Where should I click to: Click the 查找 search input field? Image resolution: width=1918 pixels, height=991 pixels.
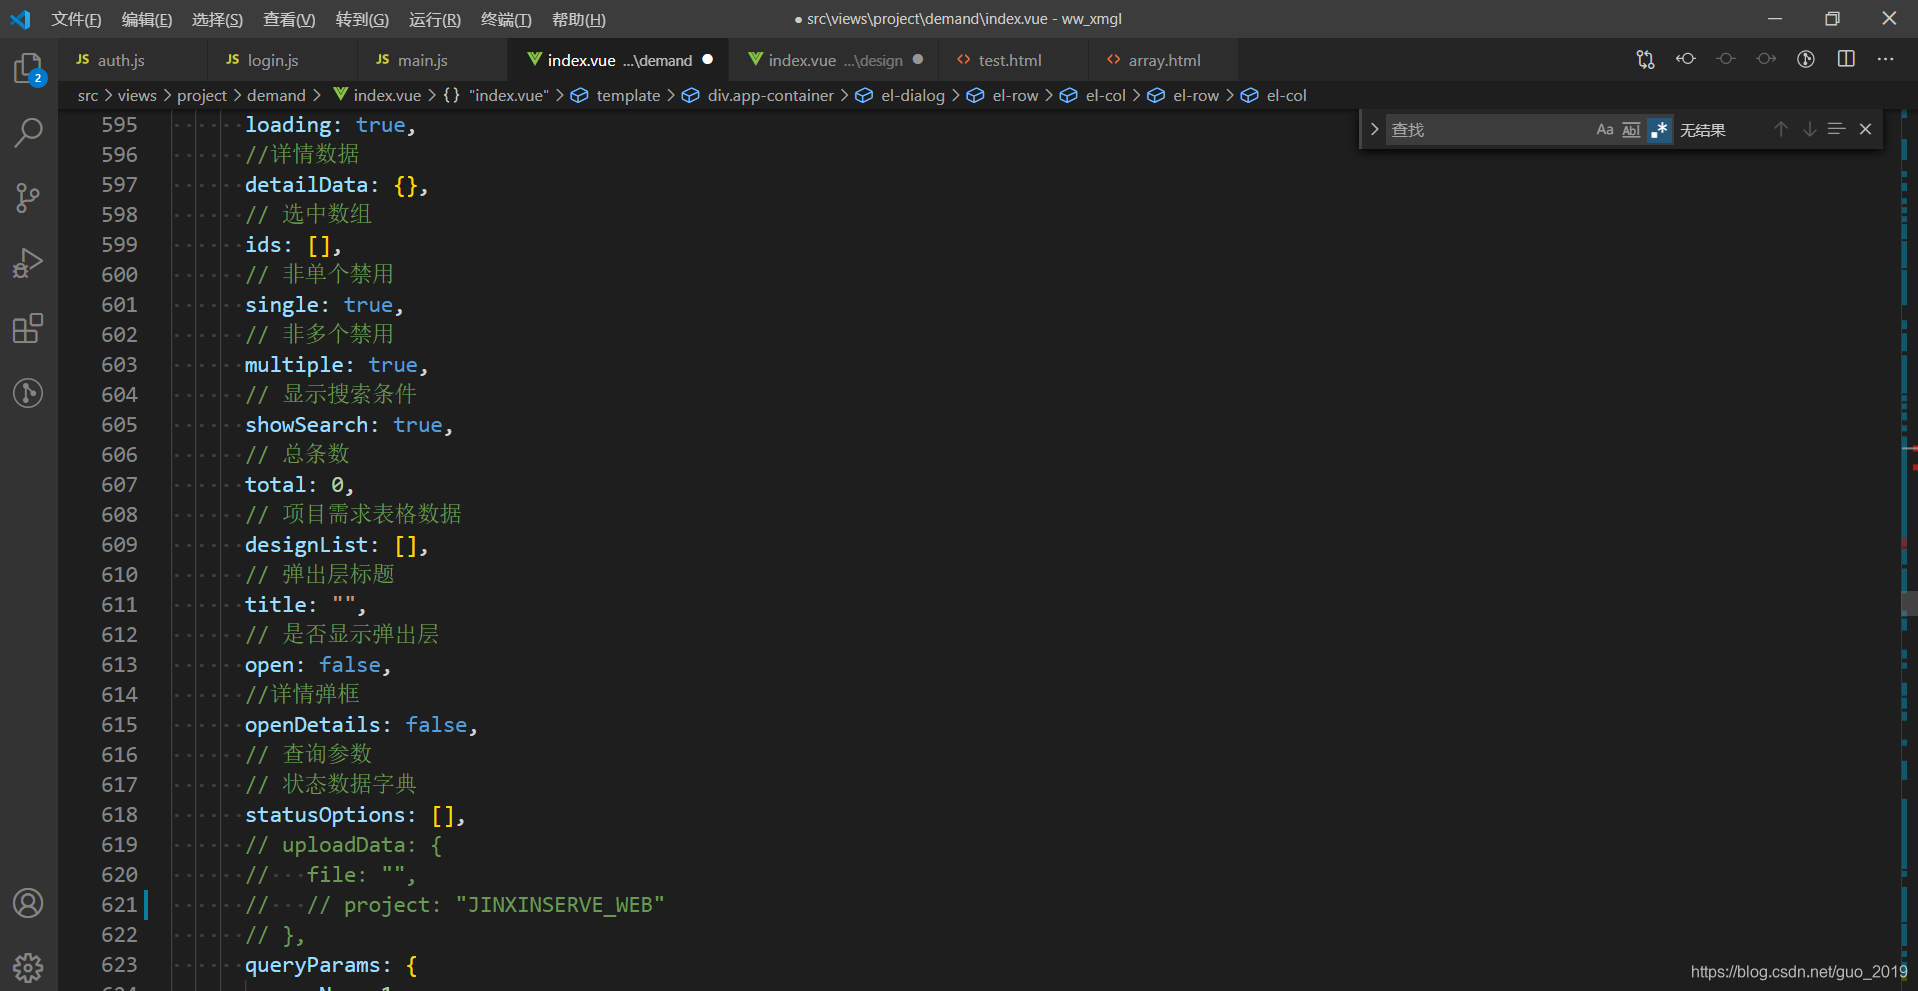[x=1488, y=130]
